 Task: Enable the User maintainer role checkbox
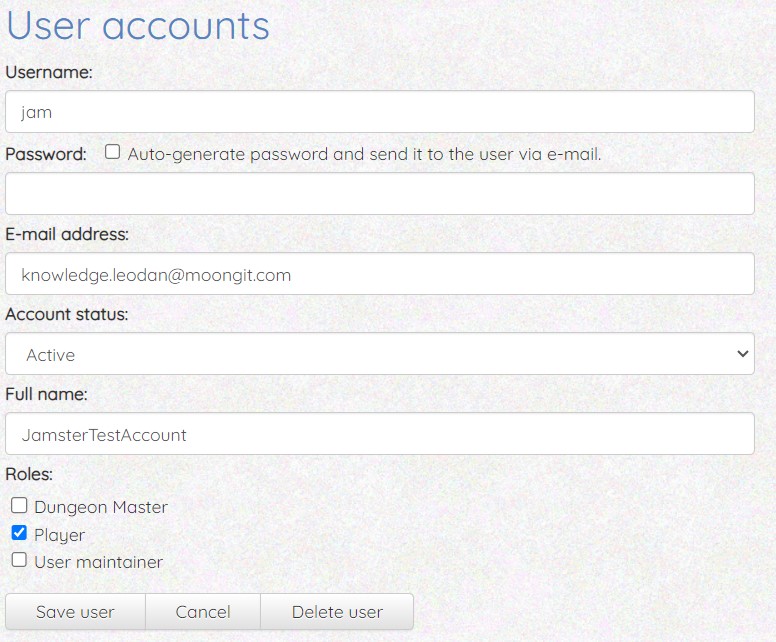(19, 560)
